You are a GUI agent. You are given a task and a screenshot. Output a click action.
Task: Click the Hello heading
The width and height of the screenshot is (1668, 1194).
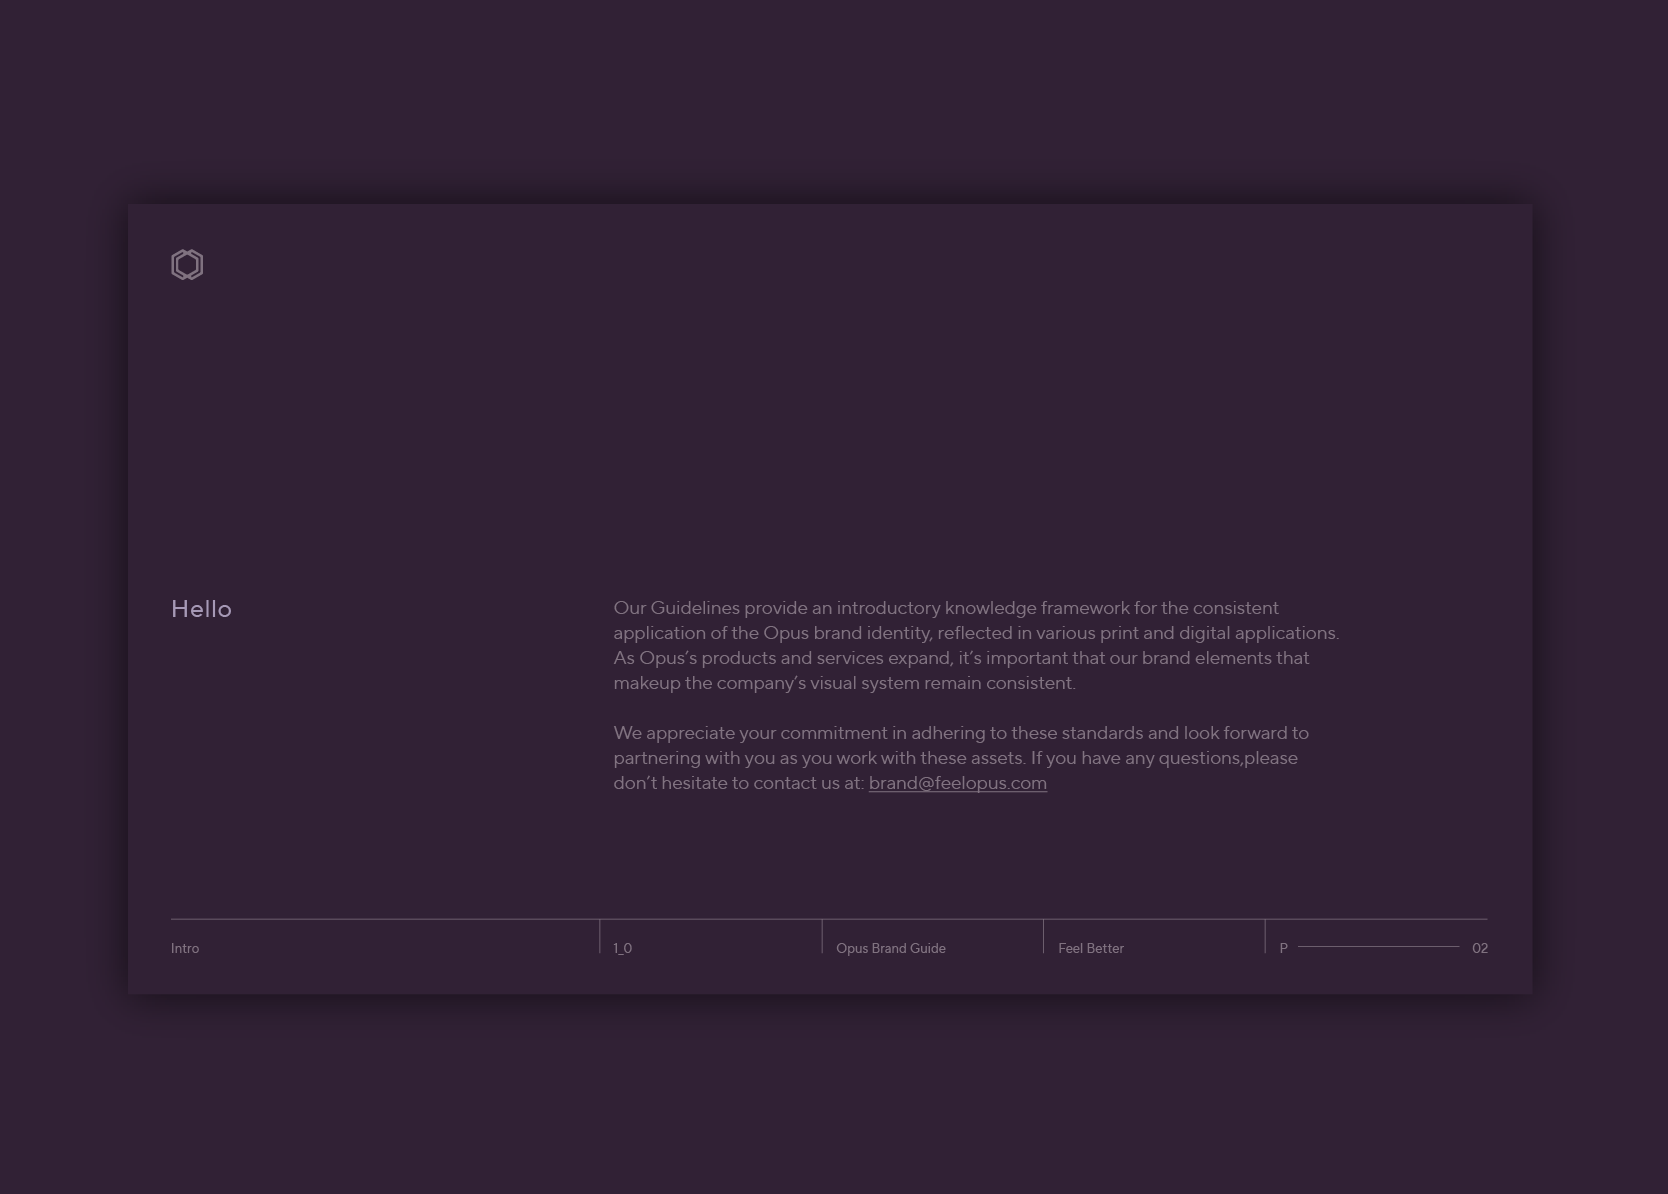point(201,609)
